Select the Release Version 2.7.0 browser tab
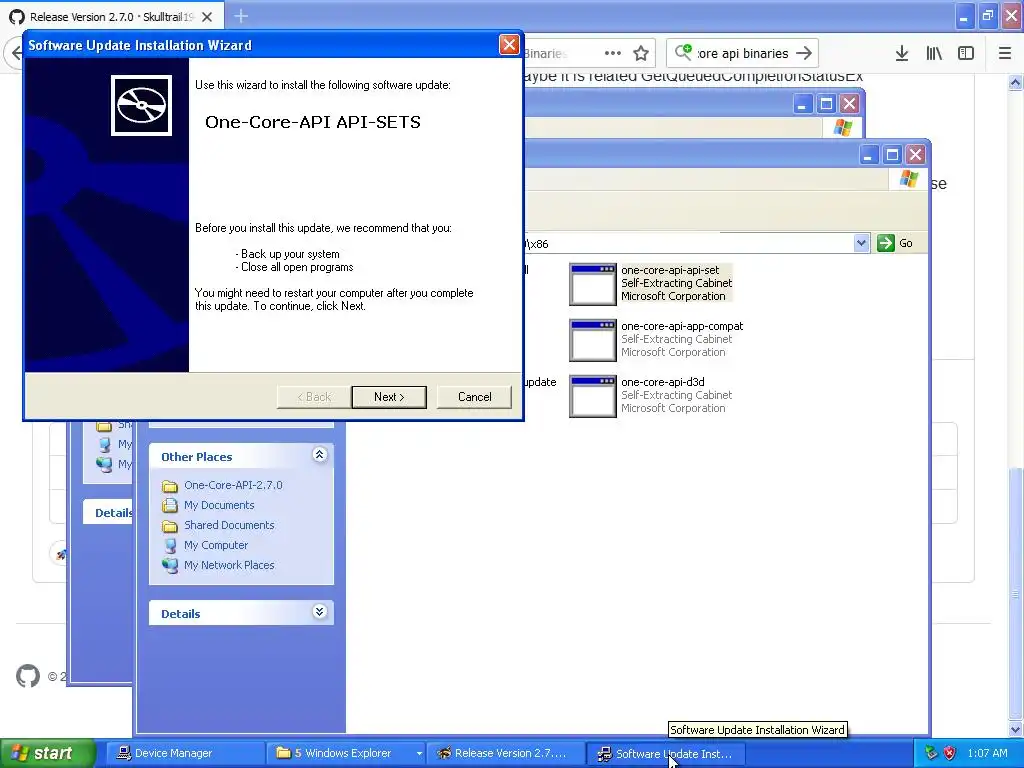Image resolution: width=1024 pixels, height=768 pixels. pyautogui.click(x=111, y=17)
